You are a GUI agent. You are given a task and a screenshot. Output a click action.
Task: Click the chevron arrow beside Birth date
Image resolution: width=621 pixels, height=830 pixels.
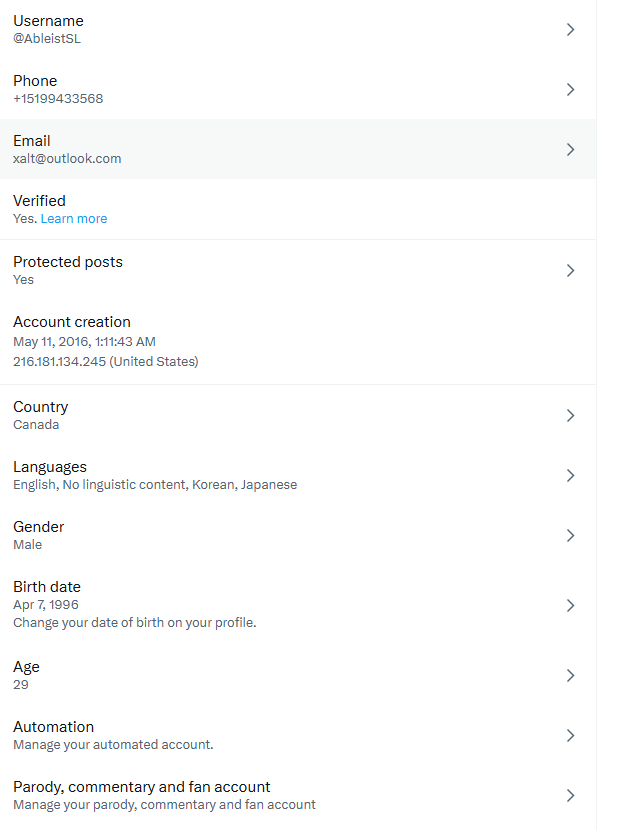[x=570, y=605]
